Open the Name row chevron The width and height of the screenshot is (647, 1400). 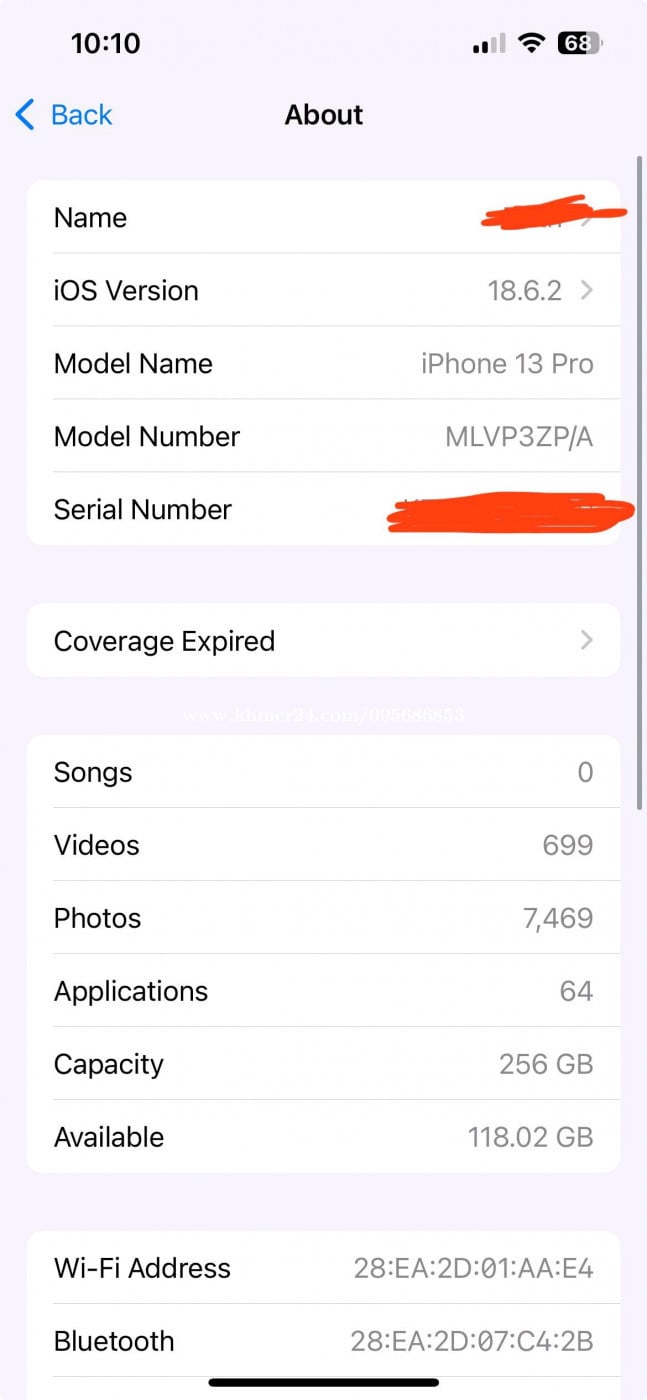click(587, 219)
